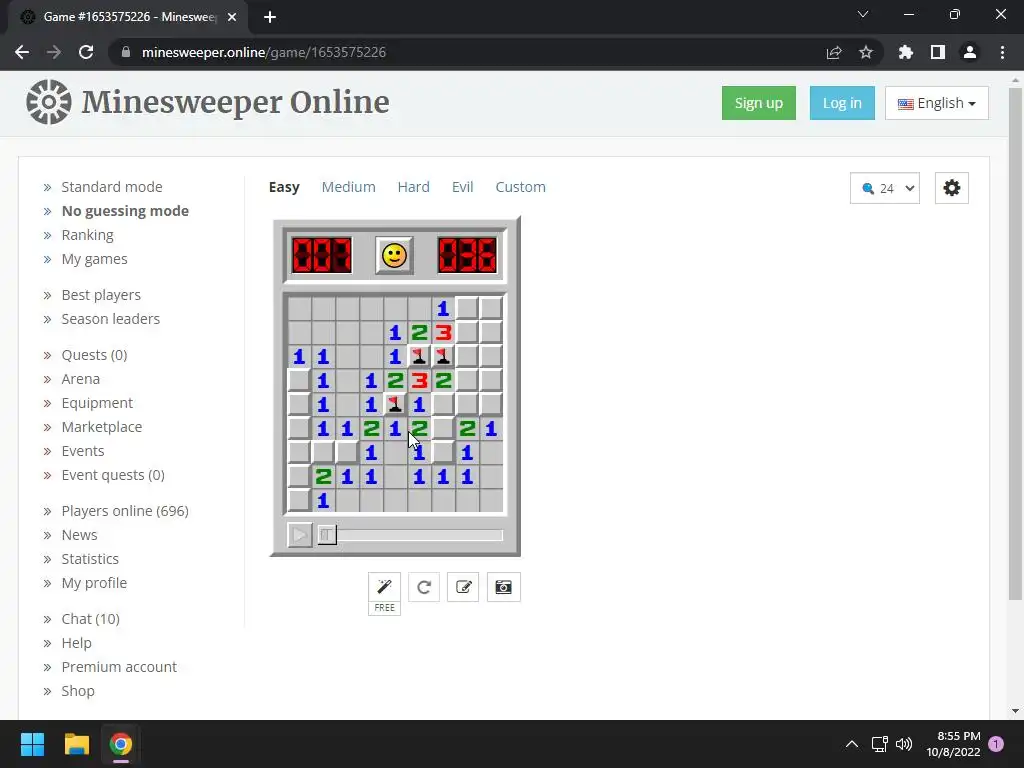This screenshot has width=1024, height=768.
Task: Open Standard mode from sidebar
Action: tap(112, 187)
